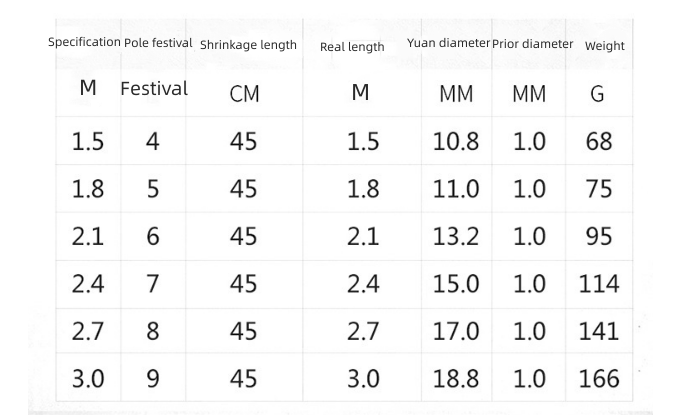Select the weight value 166
697x415 pixels.
[599, 379]
